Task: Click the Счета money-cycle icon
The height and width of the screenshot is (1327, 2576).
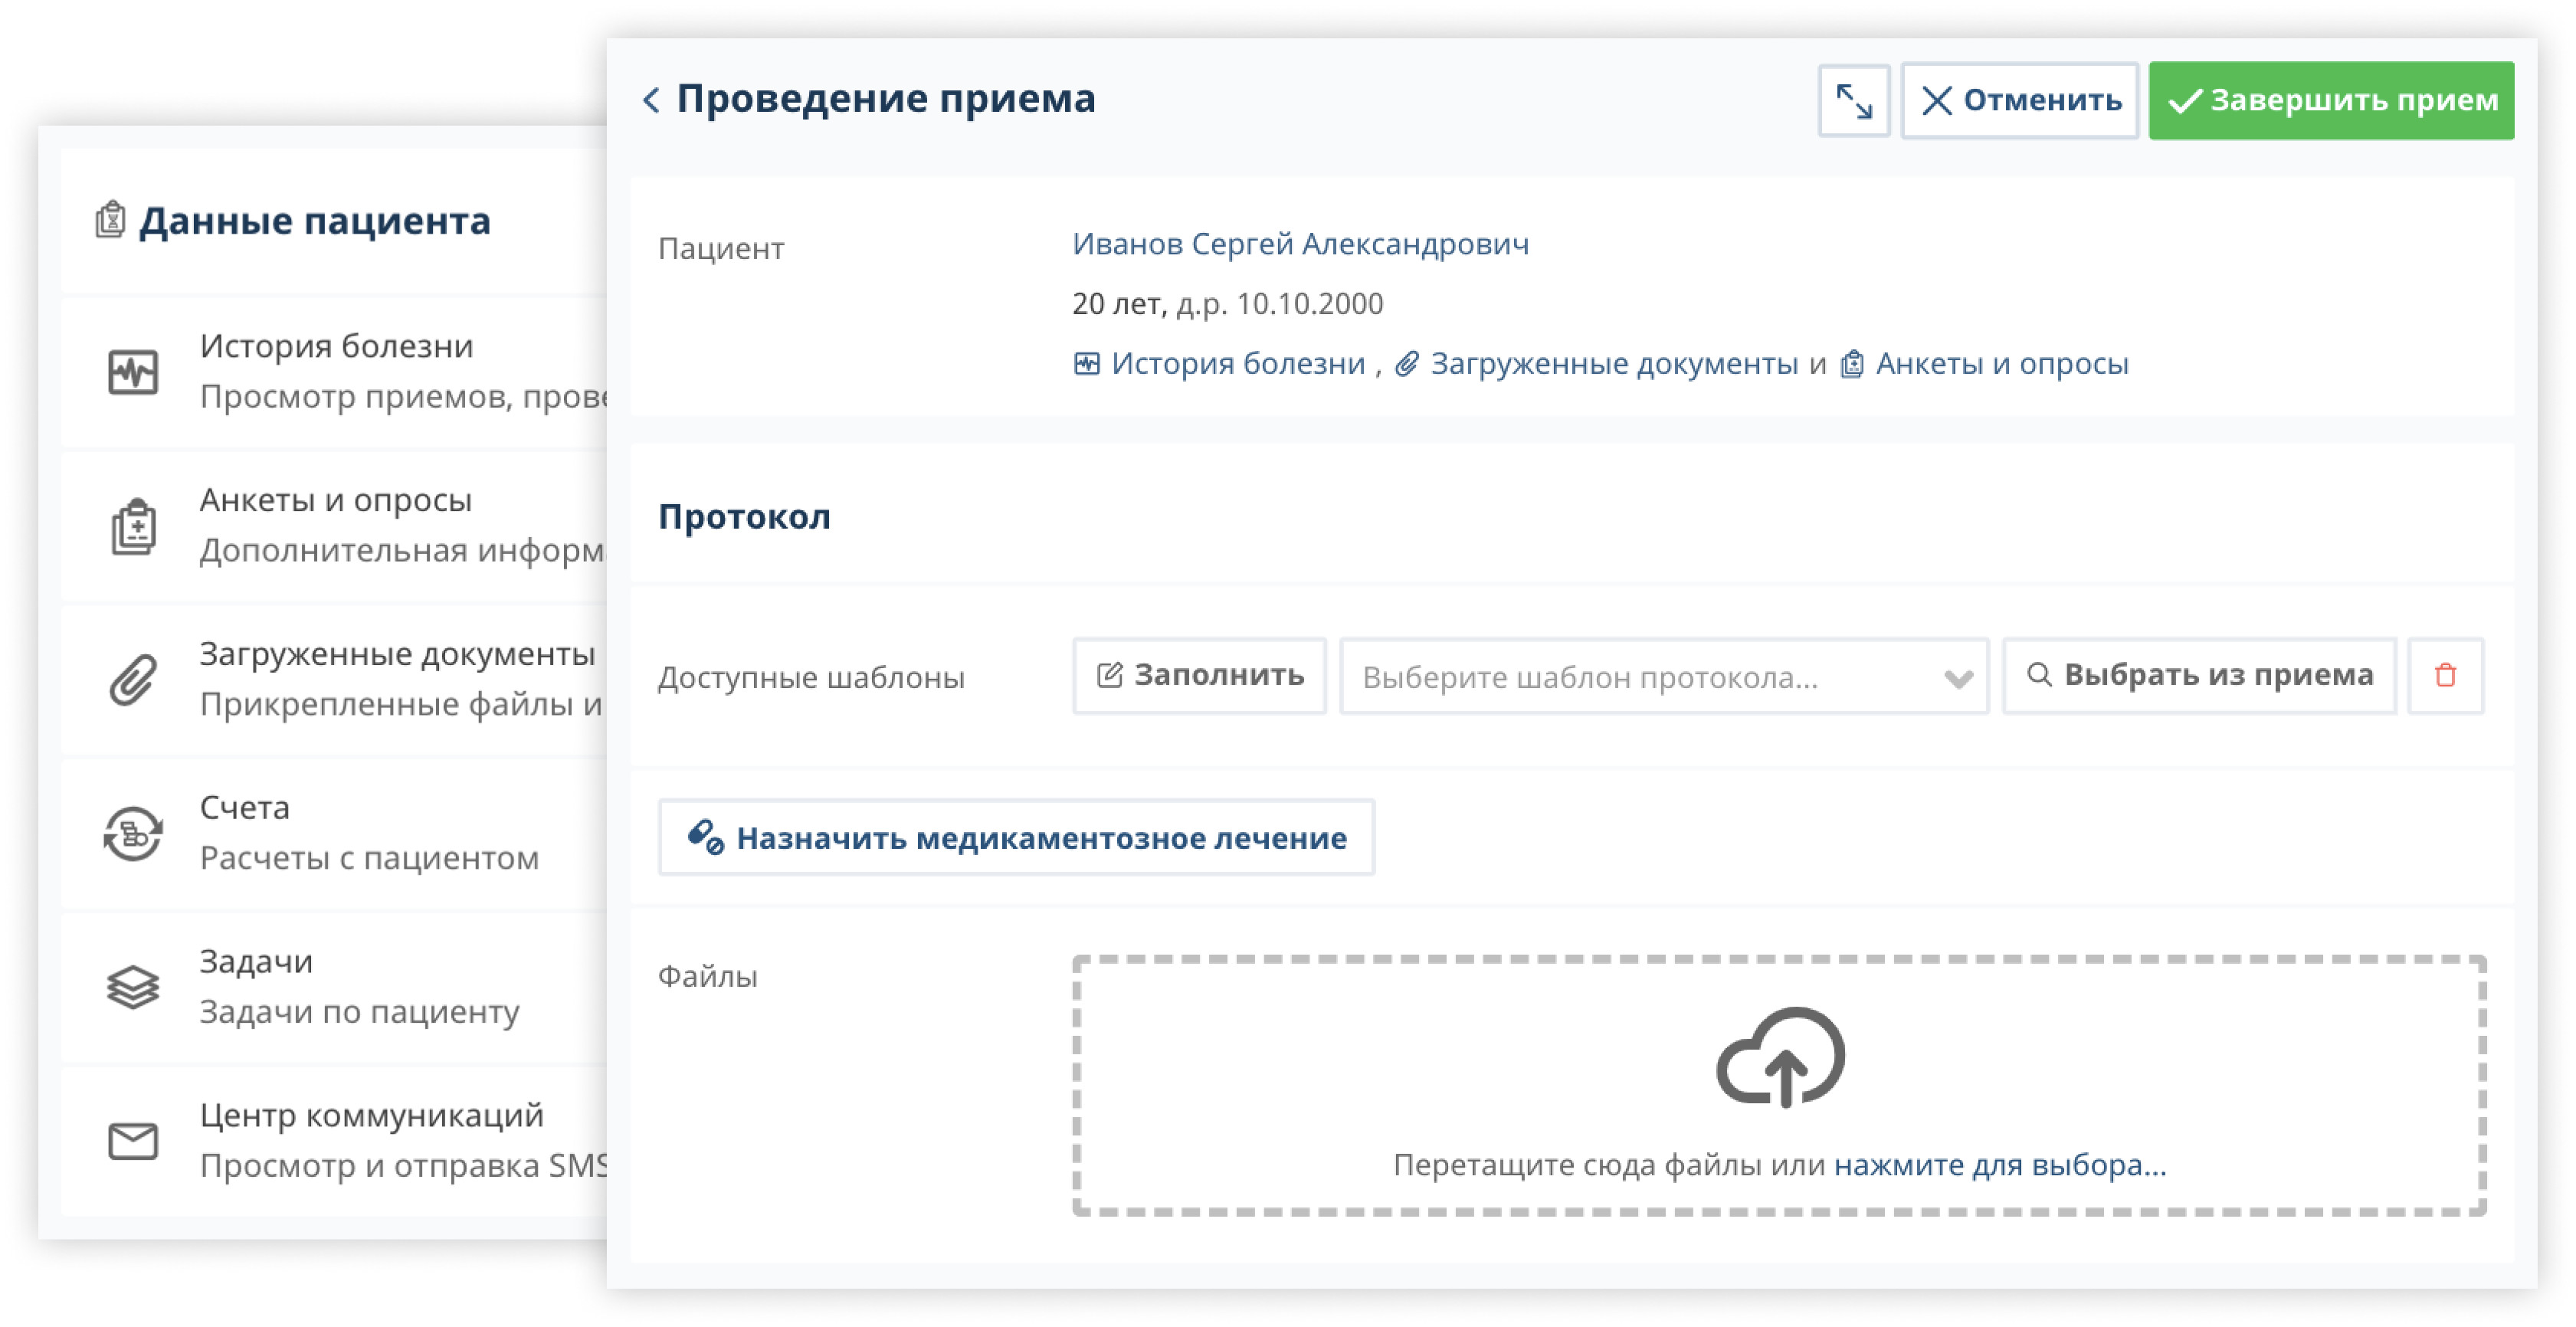Action: [x=133, y=834]
